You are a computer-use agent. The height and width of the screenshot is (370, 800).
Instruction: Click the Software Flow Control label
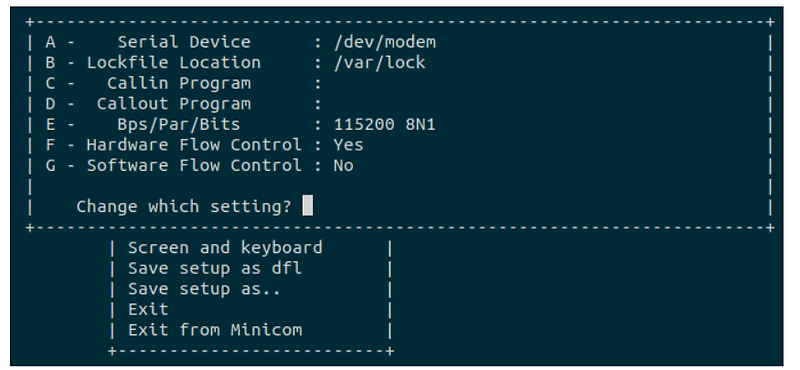(194, 165)
